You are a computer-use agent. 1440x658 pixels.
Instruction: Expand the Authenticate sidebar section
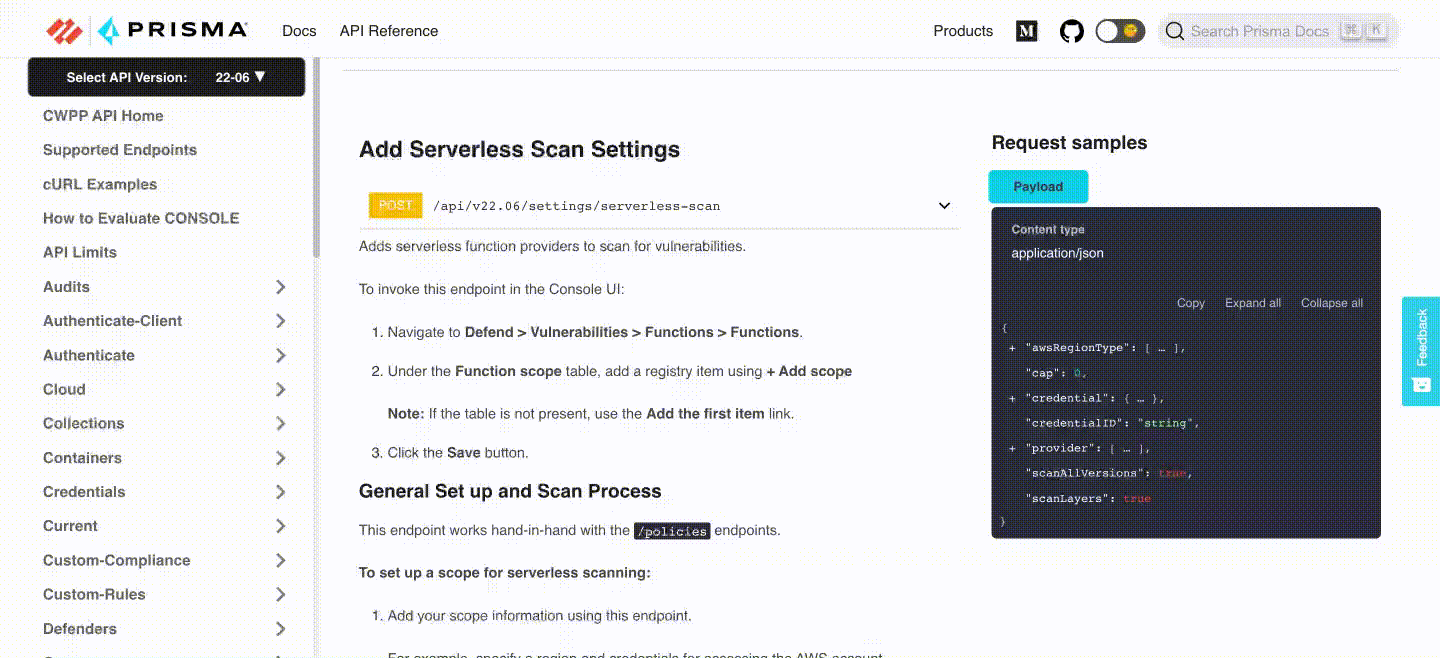(x=166, y=355)
